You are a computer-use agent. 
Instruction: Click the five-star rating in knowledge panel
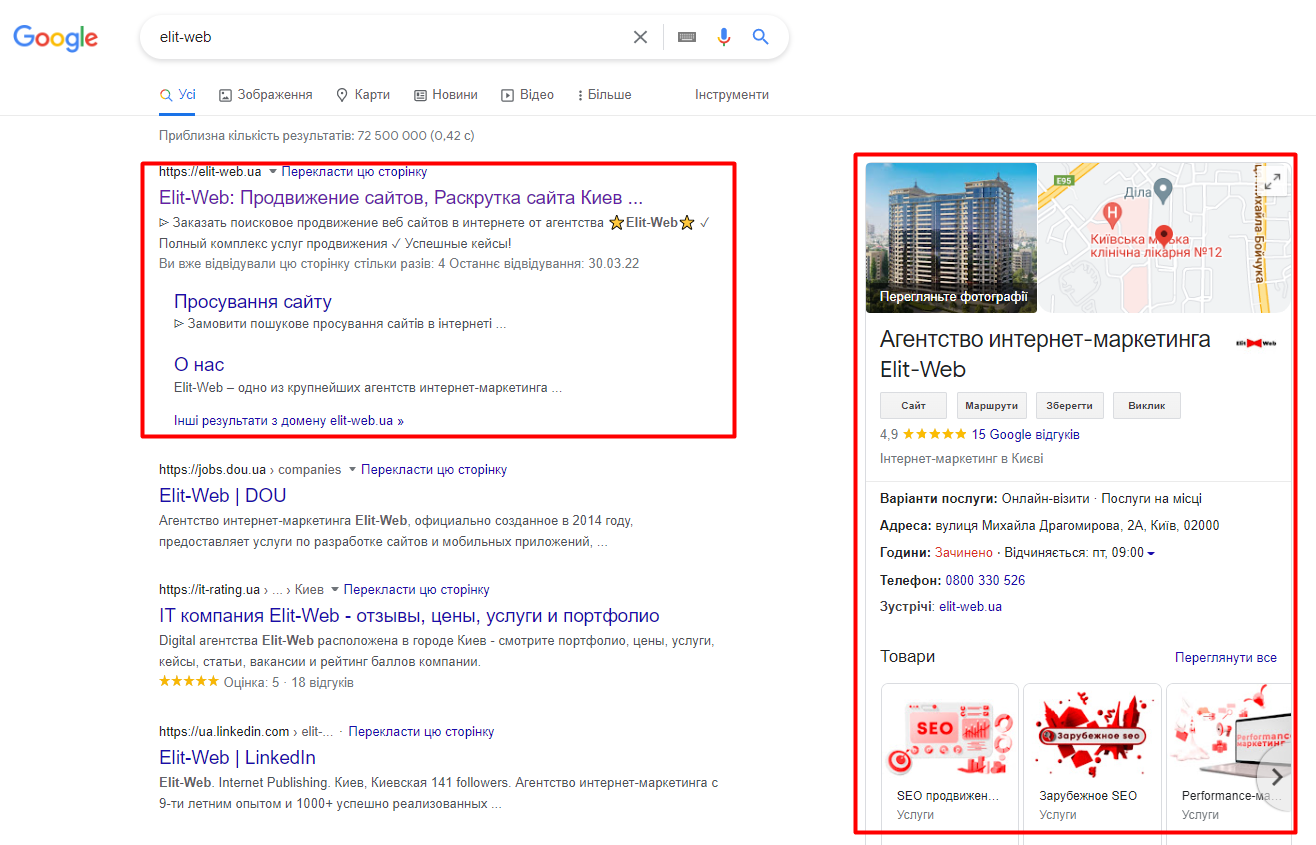click(934, 435)
